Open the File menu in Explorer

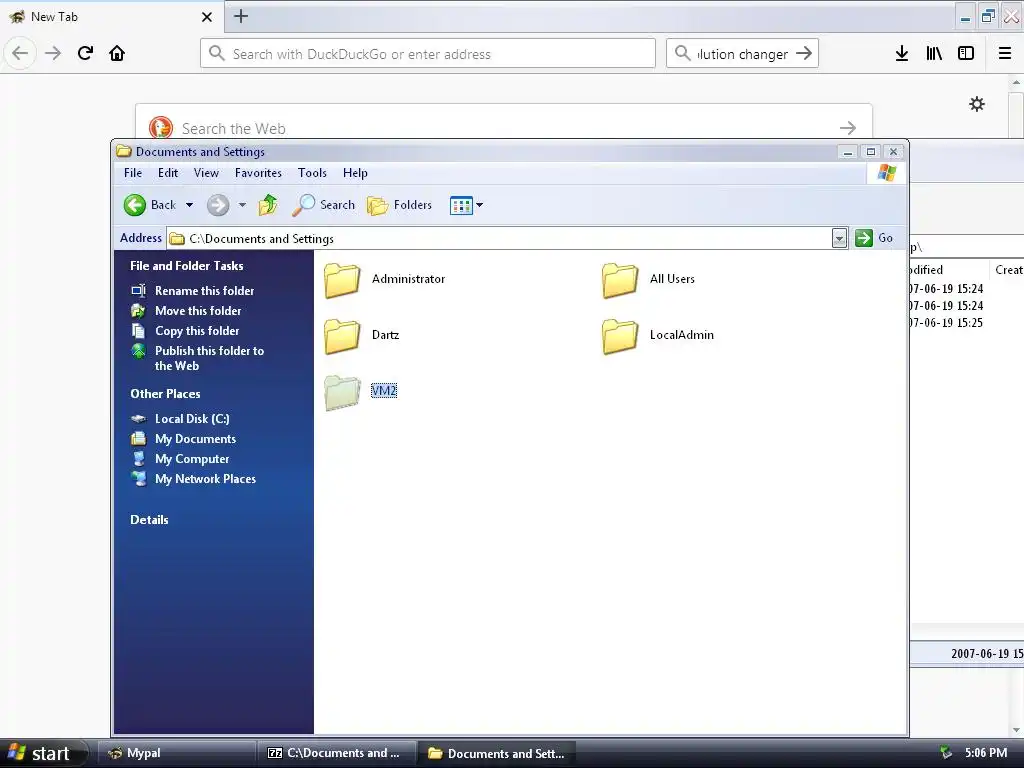click(133, 173)
